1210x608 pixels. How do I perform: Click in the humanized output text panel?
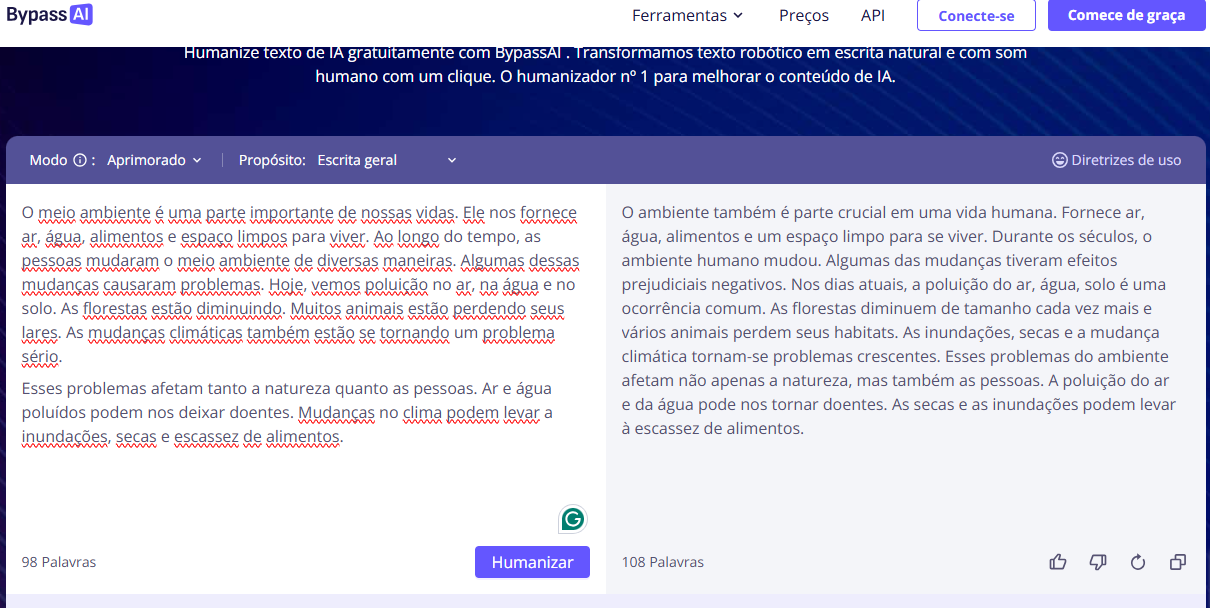point(900,320)
